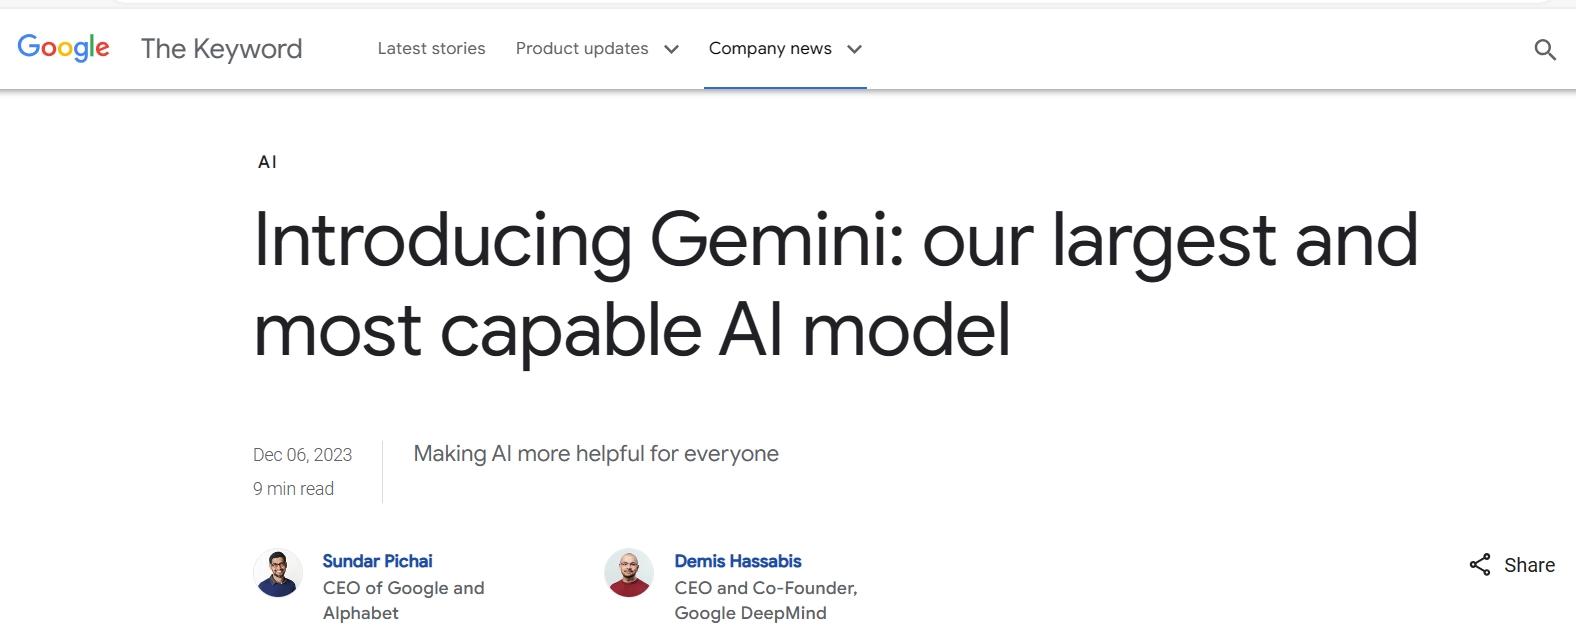Click Demis Hassabis's profile photo
1576x631 pixels.
coord(629,573)
